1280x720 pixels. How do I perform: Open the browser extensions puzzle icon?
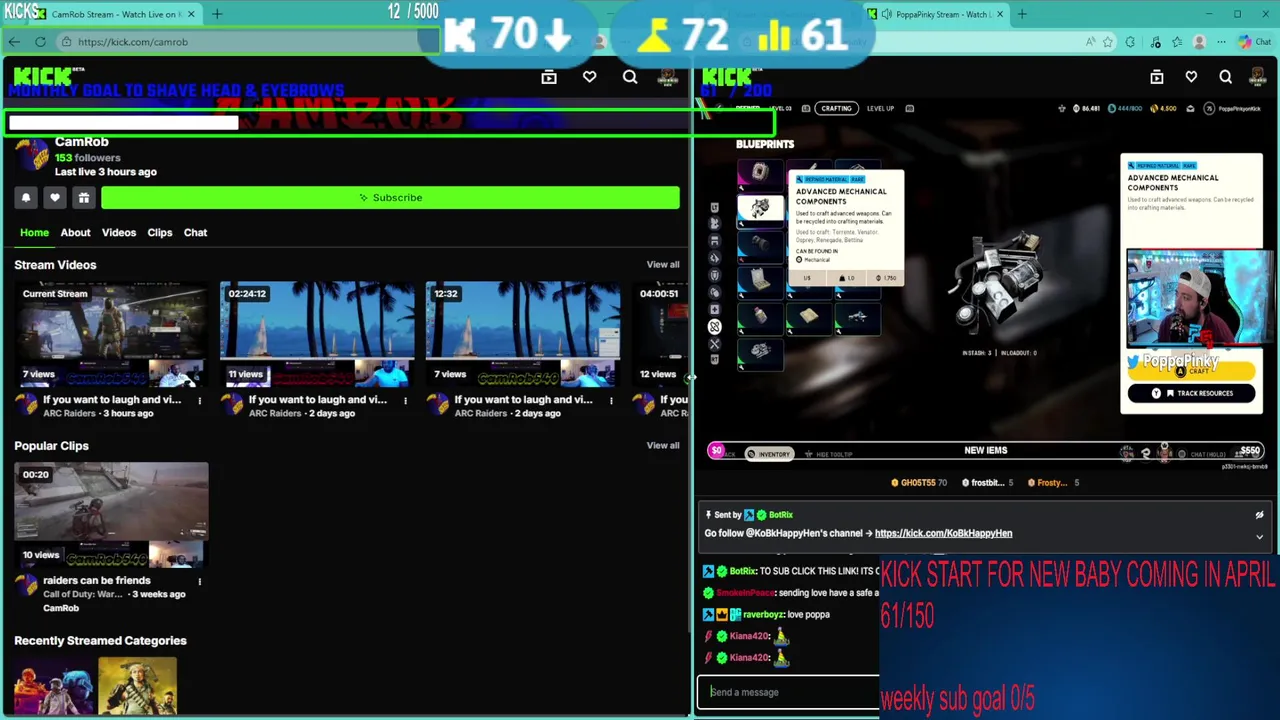1130,42
